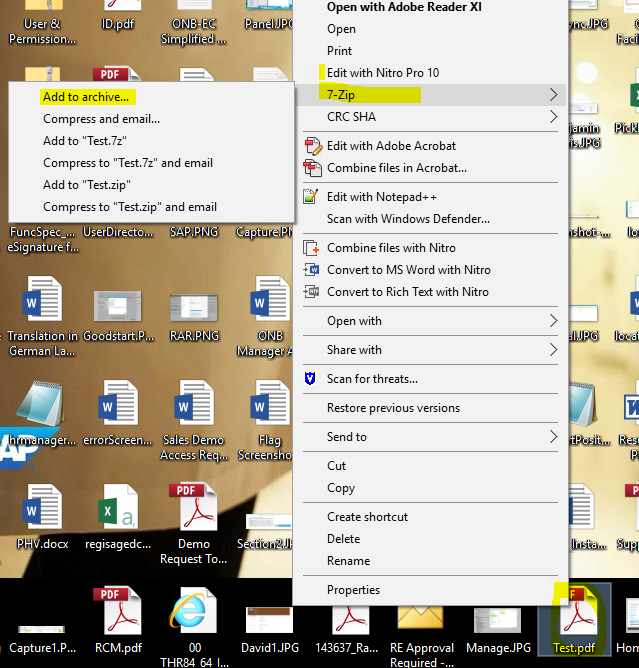This screenshot has height=668, width=639.
Task: Click the Internet Explorer 00 THR84 icon
Action: (x=193, y=611)
